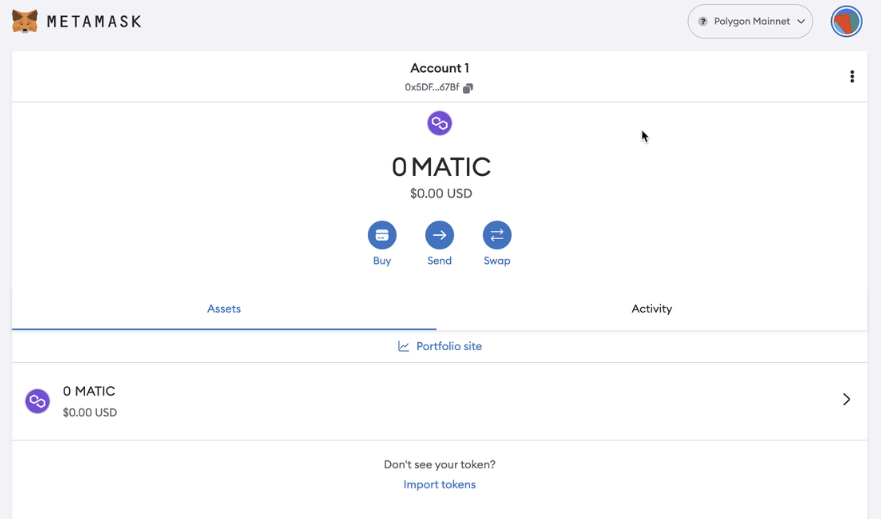Image resolution: width=881 pixels, height=519 pixels.
Task: Open the Portfolio site link
Action: coord(449,346)
